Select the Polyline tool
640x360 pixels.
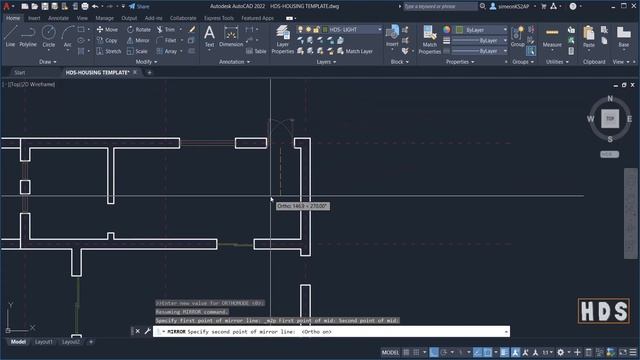click(x=28, y=36)
